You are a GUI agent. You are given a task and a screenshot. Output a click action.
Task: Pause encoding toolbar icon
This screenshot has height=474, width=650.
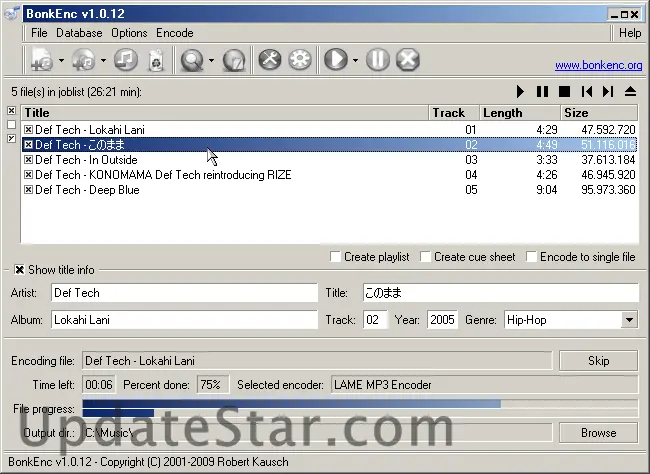point(378,60)
